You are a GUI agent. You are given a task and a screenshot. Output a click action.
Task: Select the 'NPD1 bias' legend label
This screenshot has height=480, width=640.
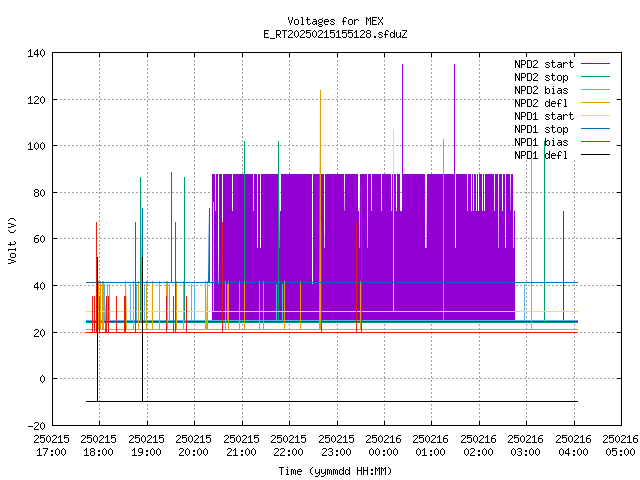(x=541, y=142)
